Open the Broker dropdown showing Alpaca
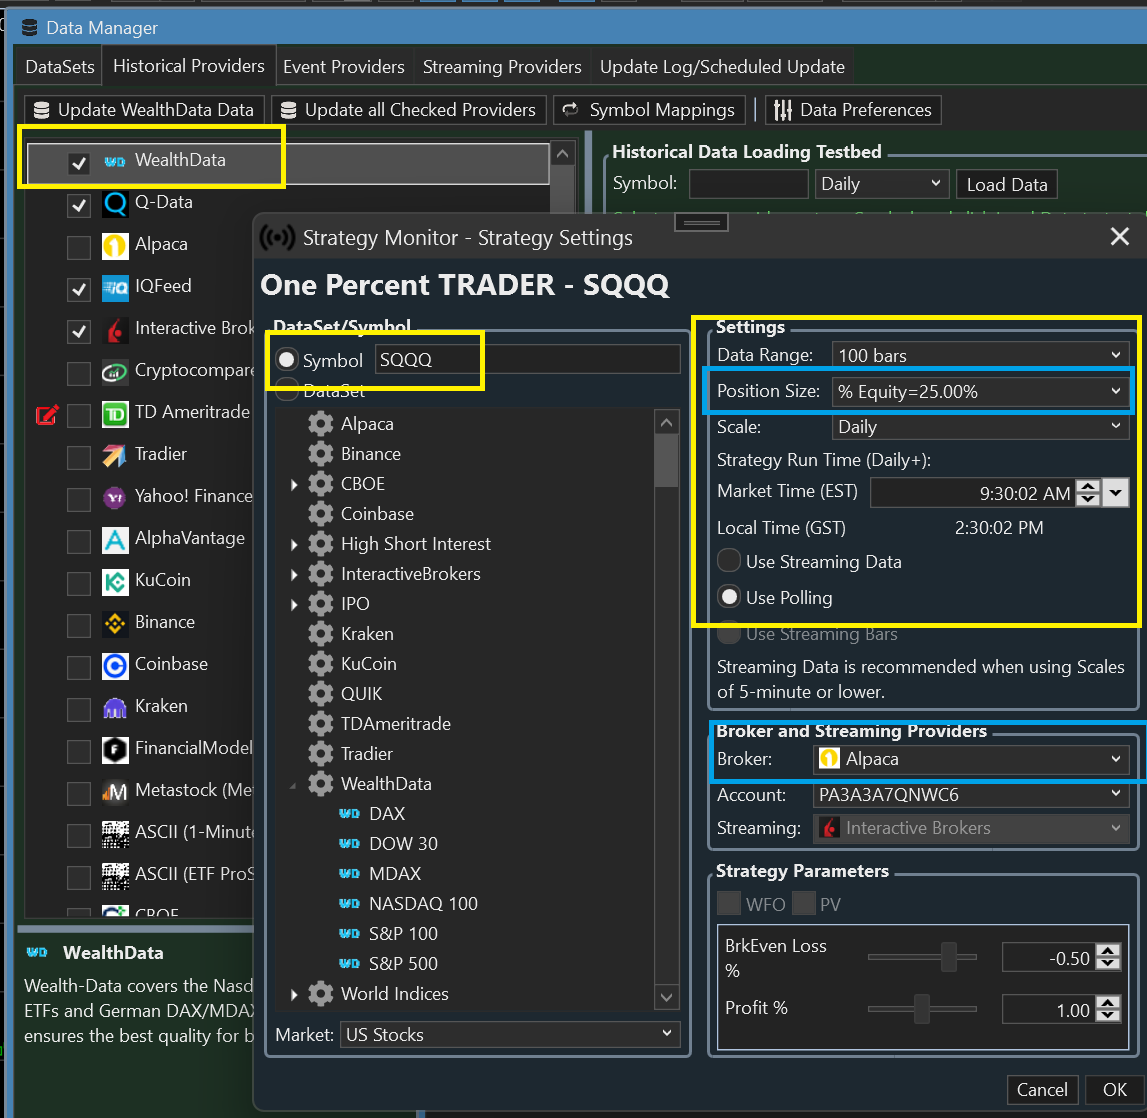The height and width of the screenshot is (1118, 1147). point(971,760)
